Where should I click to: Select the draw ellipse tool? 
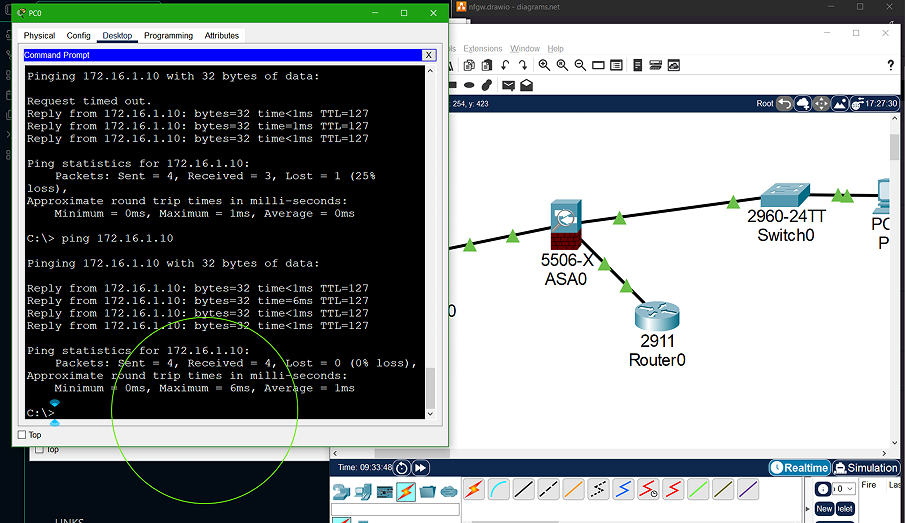(469, 85)
